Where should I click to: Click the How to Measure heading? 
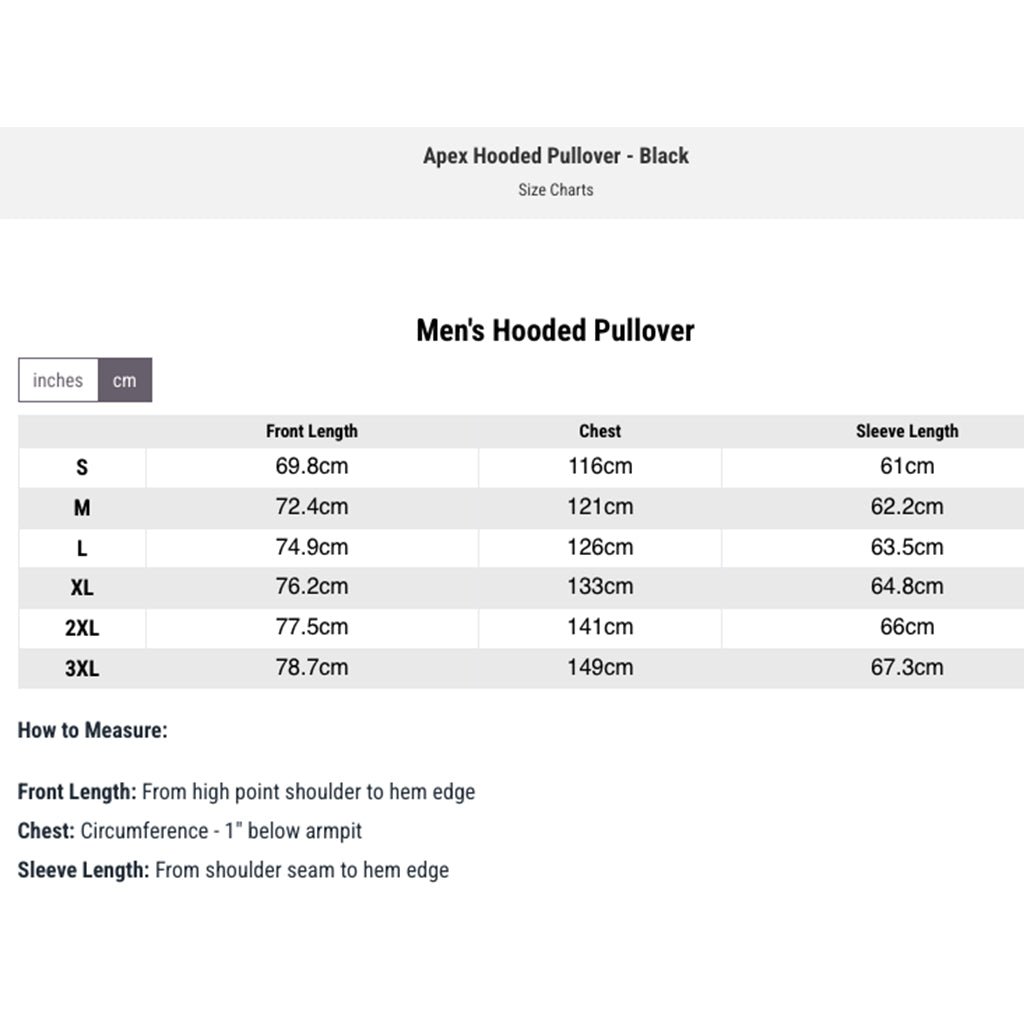pyautogui.click(x=93, y=730)
